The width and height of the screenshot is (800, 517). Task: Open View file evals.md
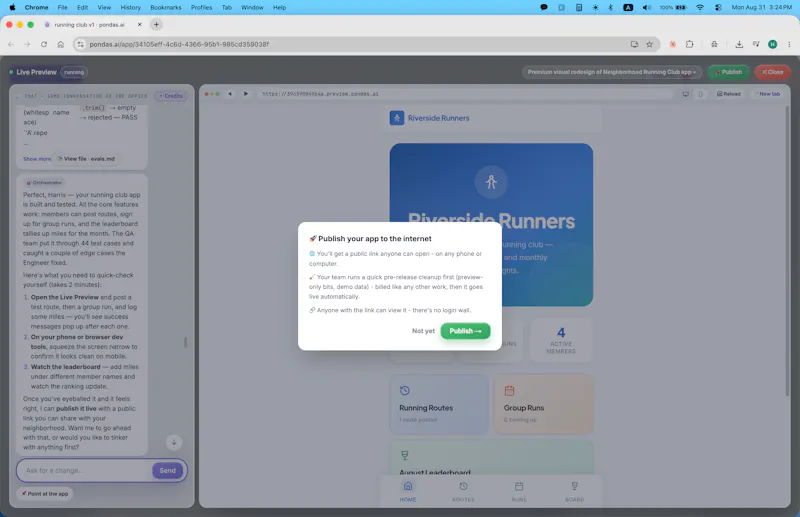pyautogui.click(x=86, y=159)
